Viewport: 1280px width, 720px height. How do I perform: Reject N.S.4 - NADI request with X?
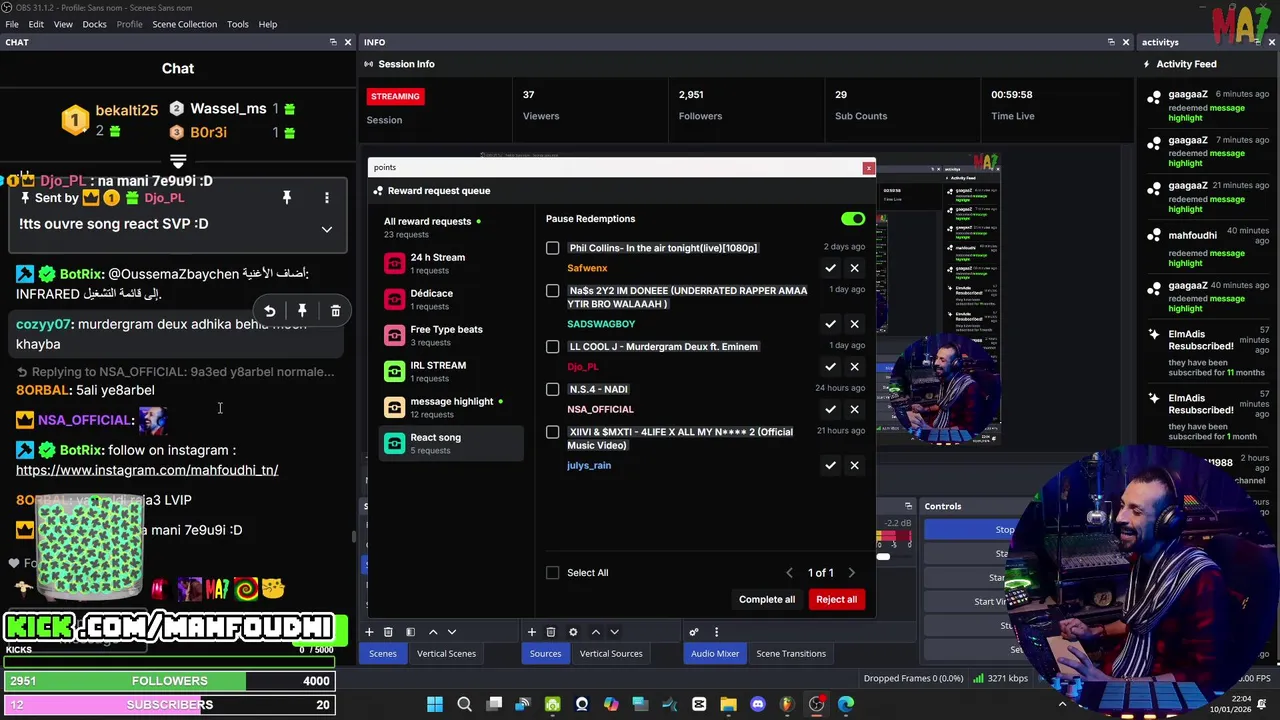[854, 409]
